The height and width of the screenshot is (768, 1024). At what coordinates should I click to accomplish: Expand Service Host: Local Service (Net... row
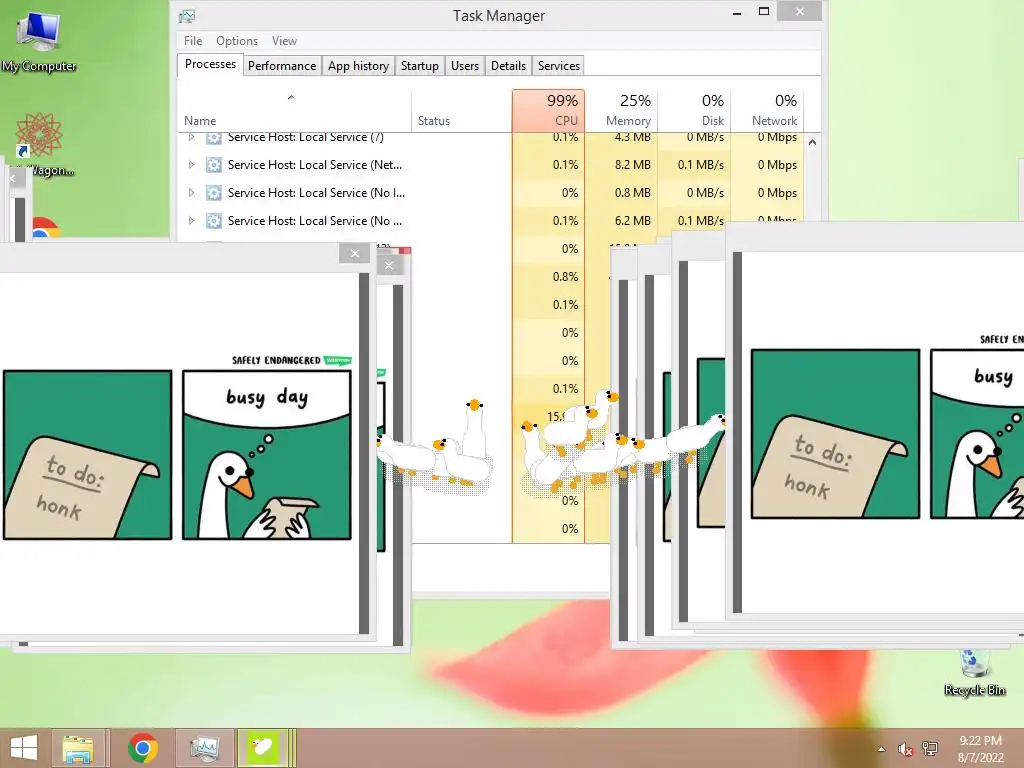(x=191, y=165)
